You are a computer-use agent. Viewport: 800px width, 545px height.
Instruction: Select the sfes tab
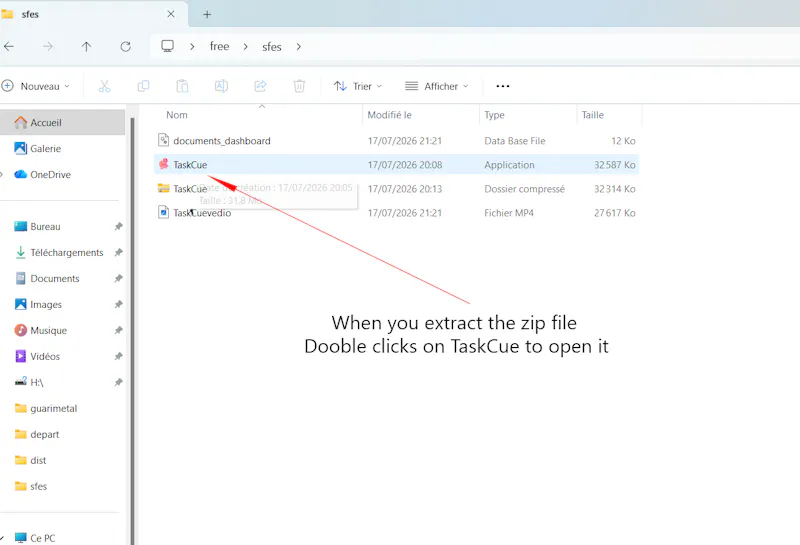92,14
